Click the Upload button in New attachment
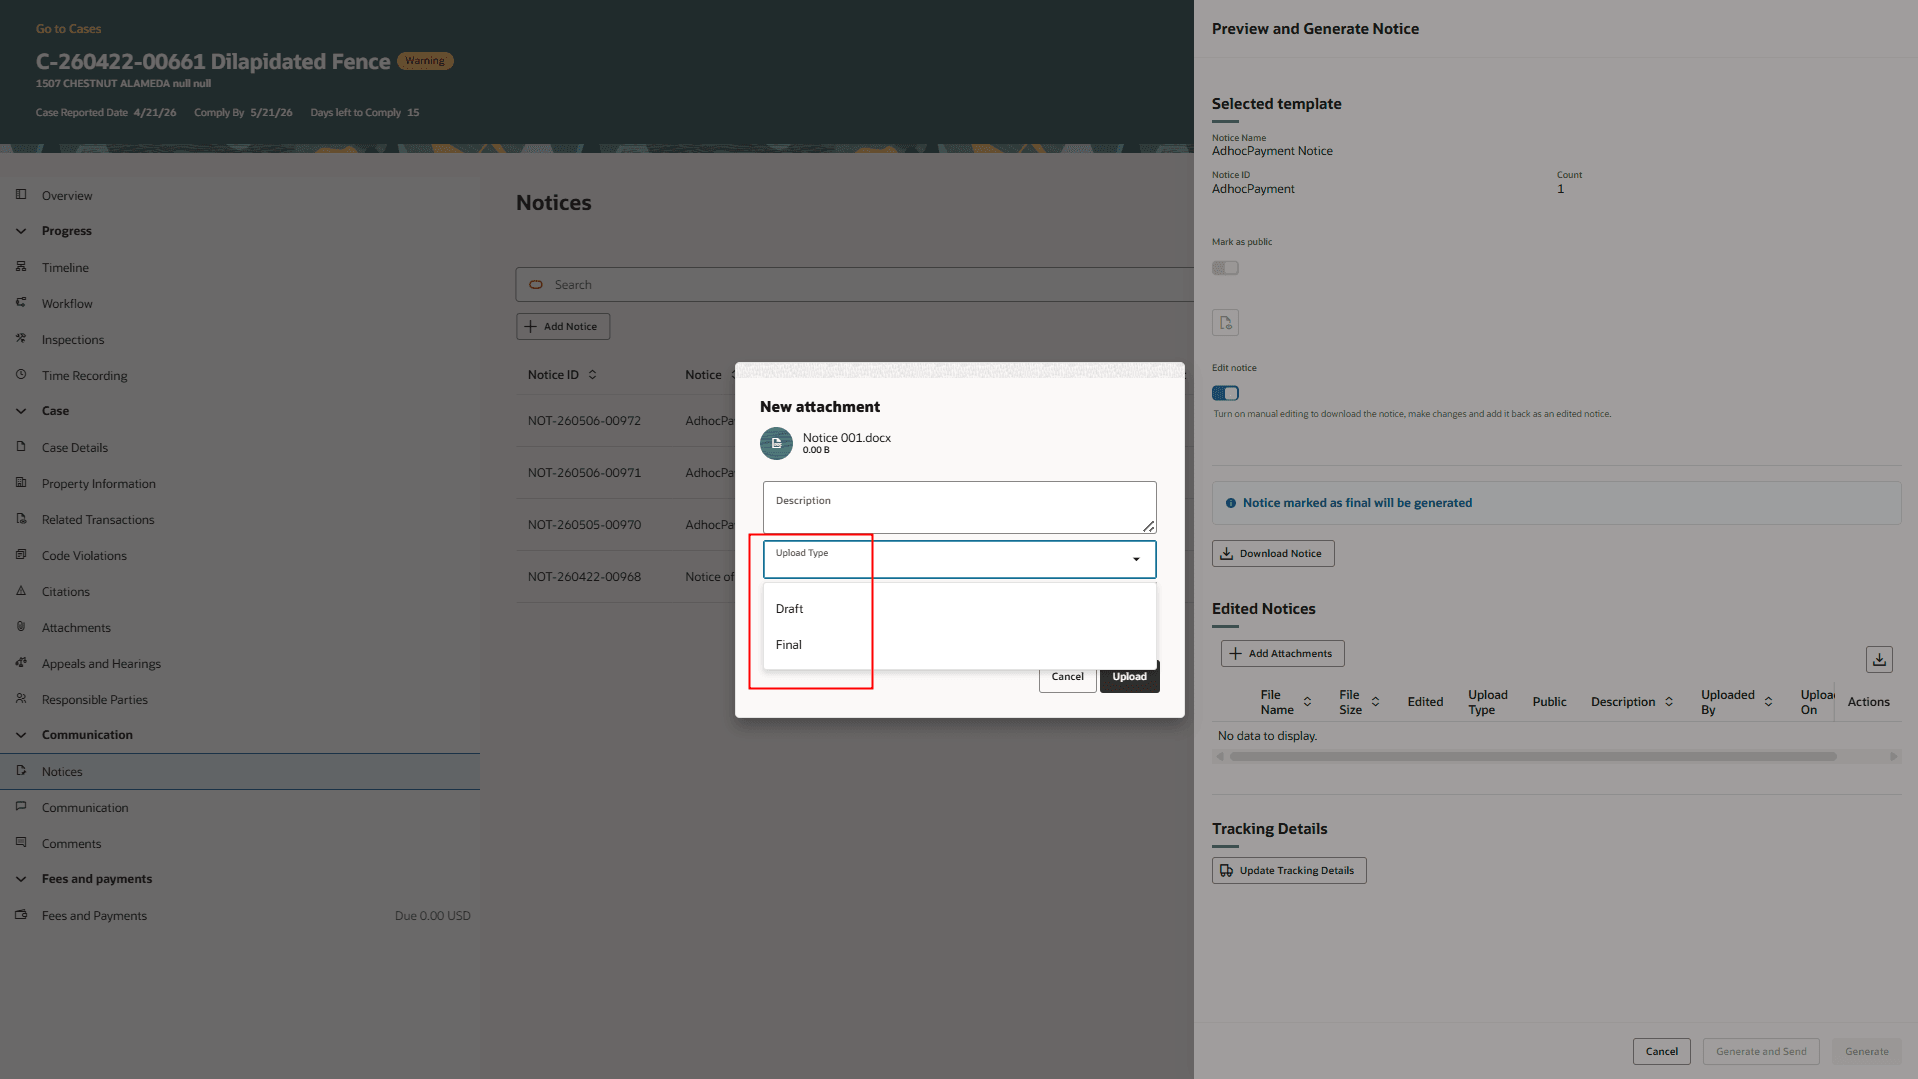1918x1079 pixels. click(1129, 677)
